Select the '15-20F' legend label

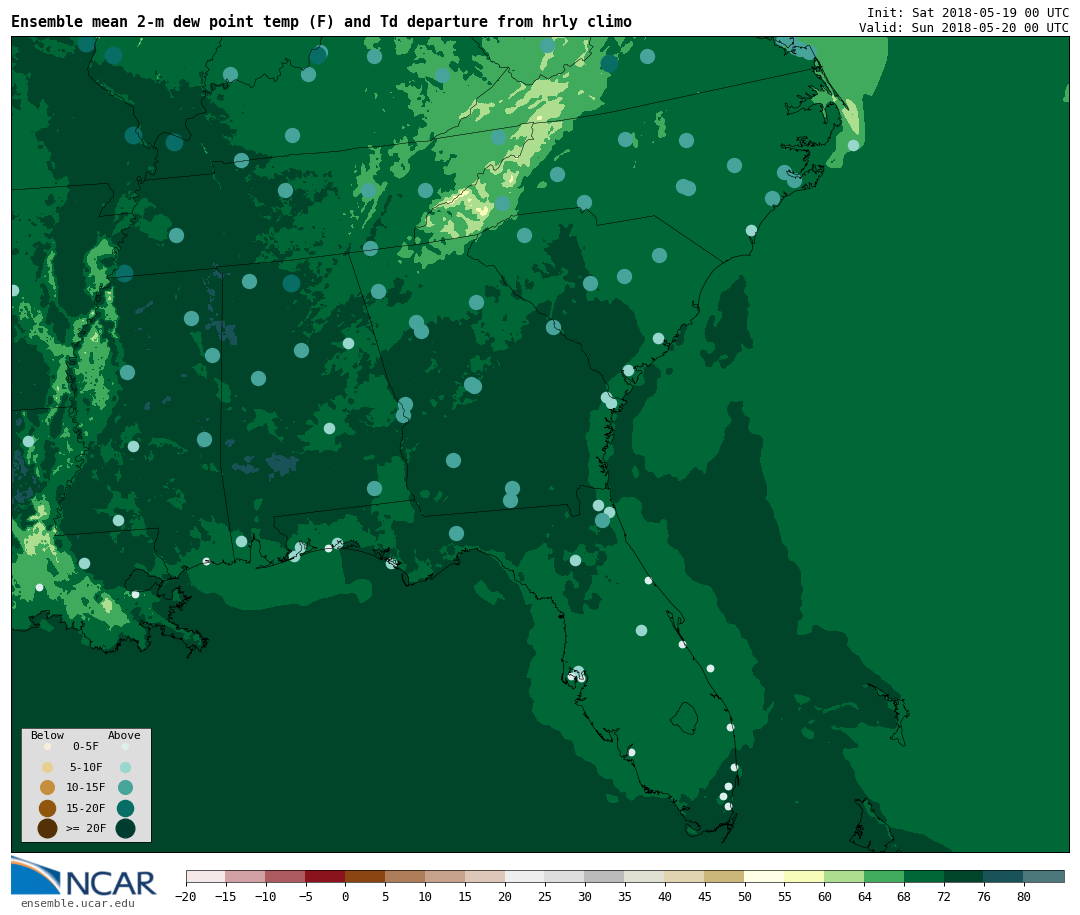[86, 808]
